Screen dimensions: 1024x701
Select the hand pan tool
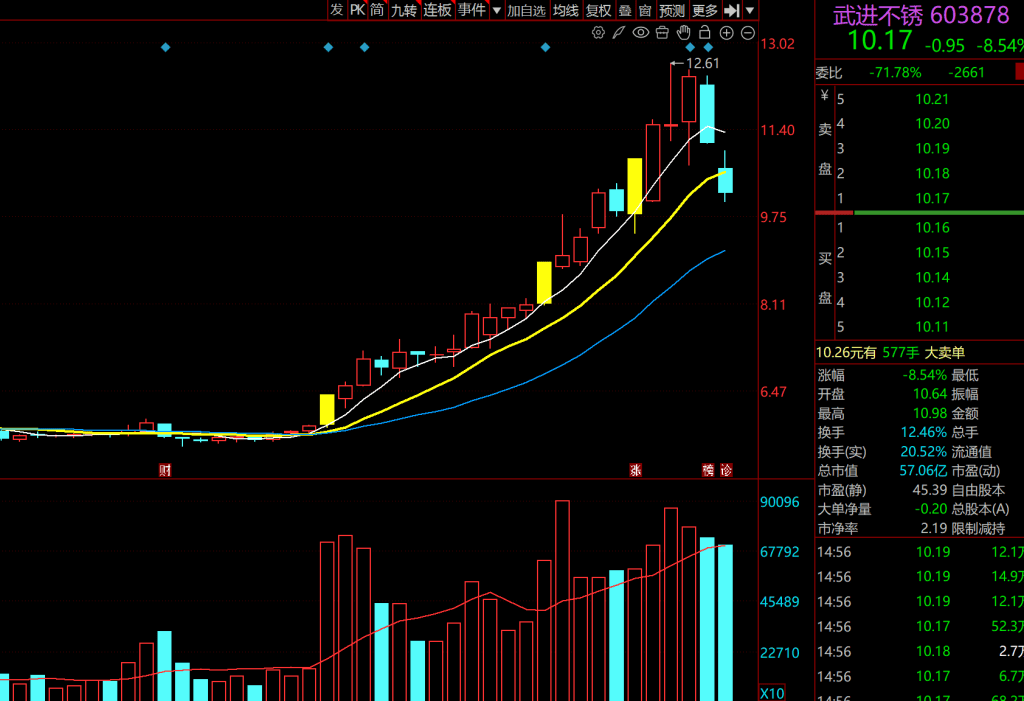tap(685, 33)
